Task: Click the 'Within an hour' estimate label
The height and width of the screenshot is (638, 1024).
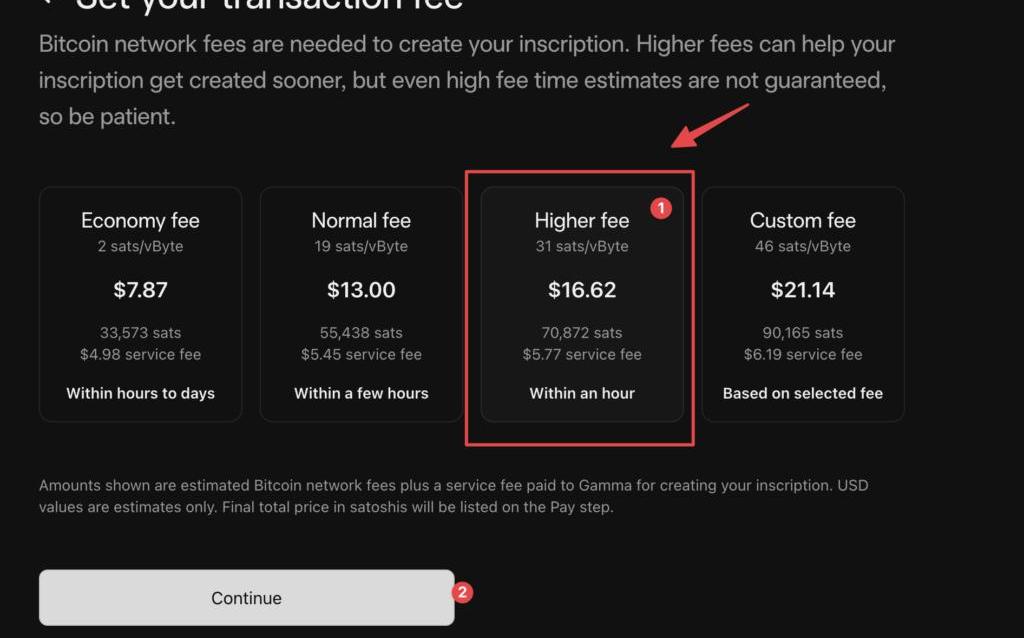Action: 582,393
